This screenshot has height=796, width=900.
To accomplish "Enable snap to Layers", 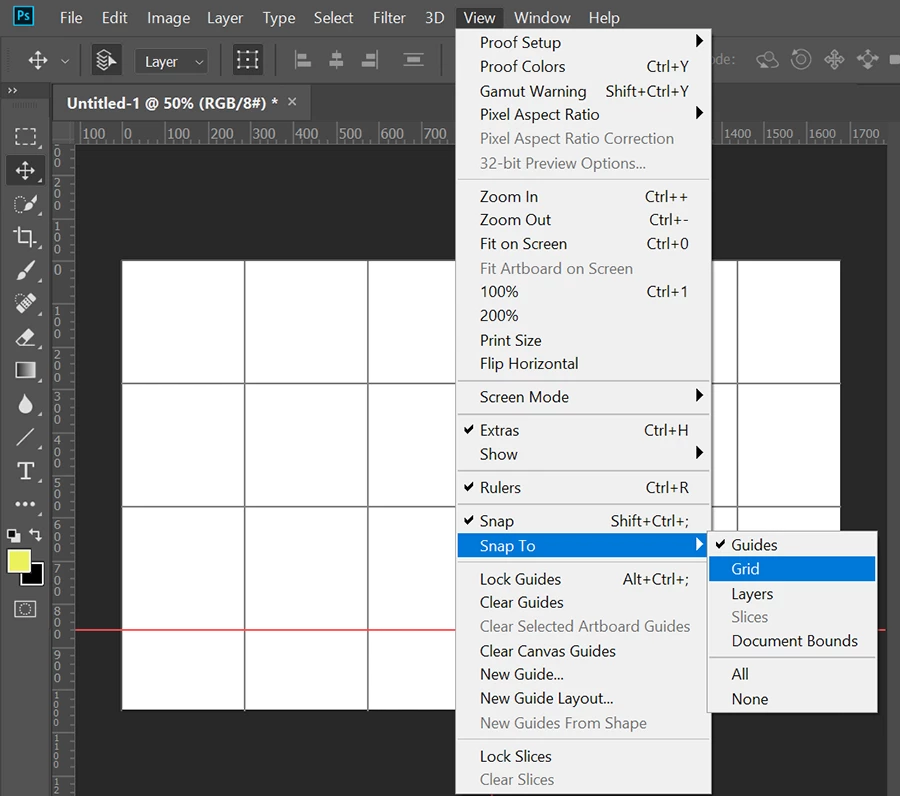I will pos(792,593).
